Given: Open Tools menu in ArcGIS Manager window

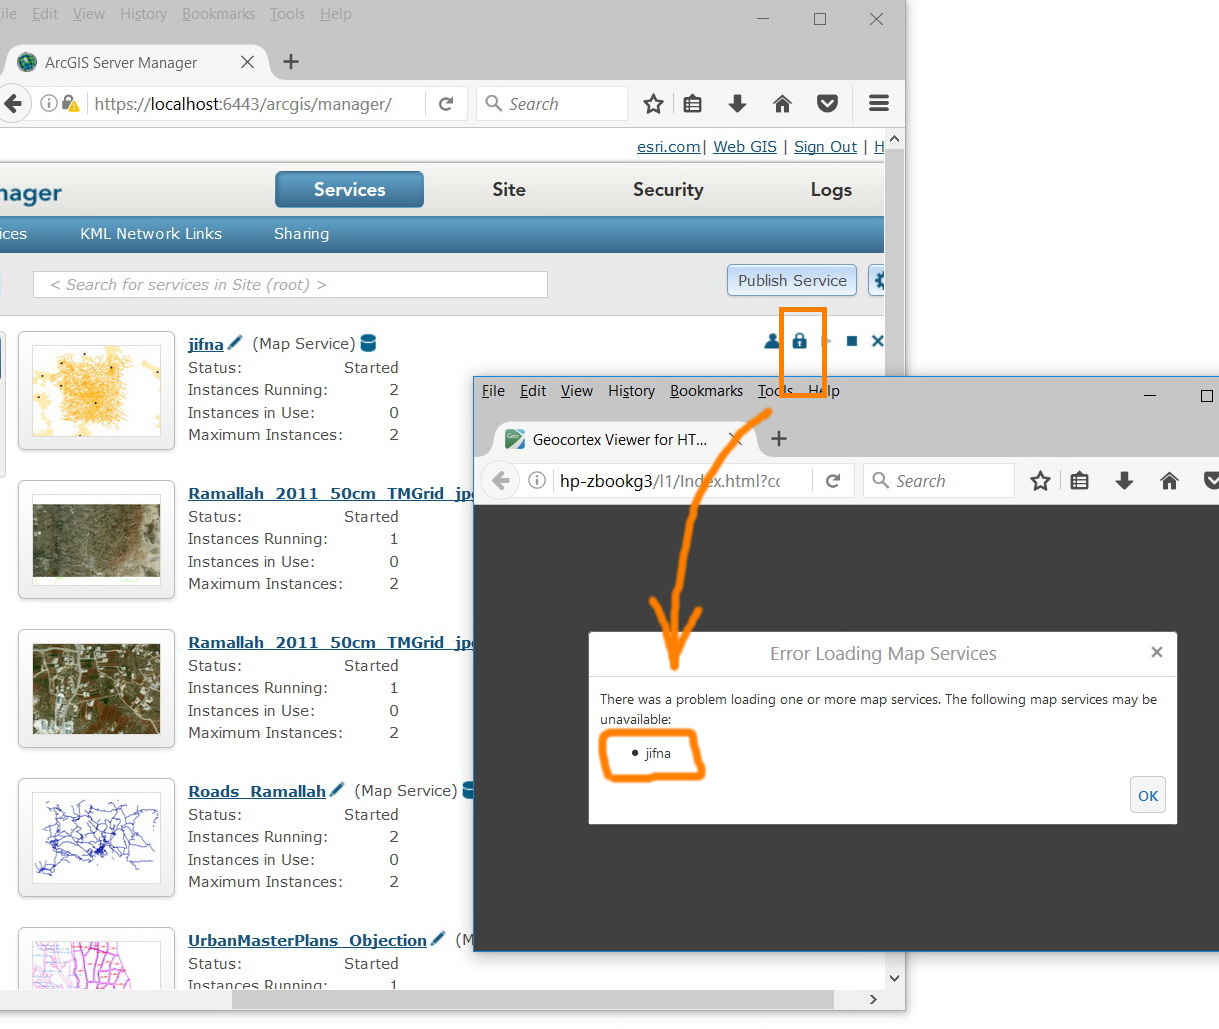Looking at the screenshot, I should pyautogui.click(x=287, y=14).
